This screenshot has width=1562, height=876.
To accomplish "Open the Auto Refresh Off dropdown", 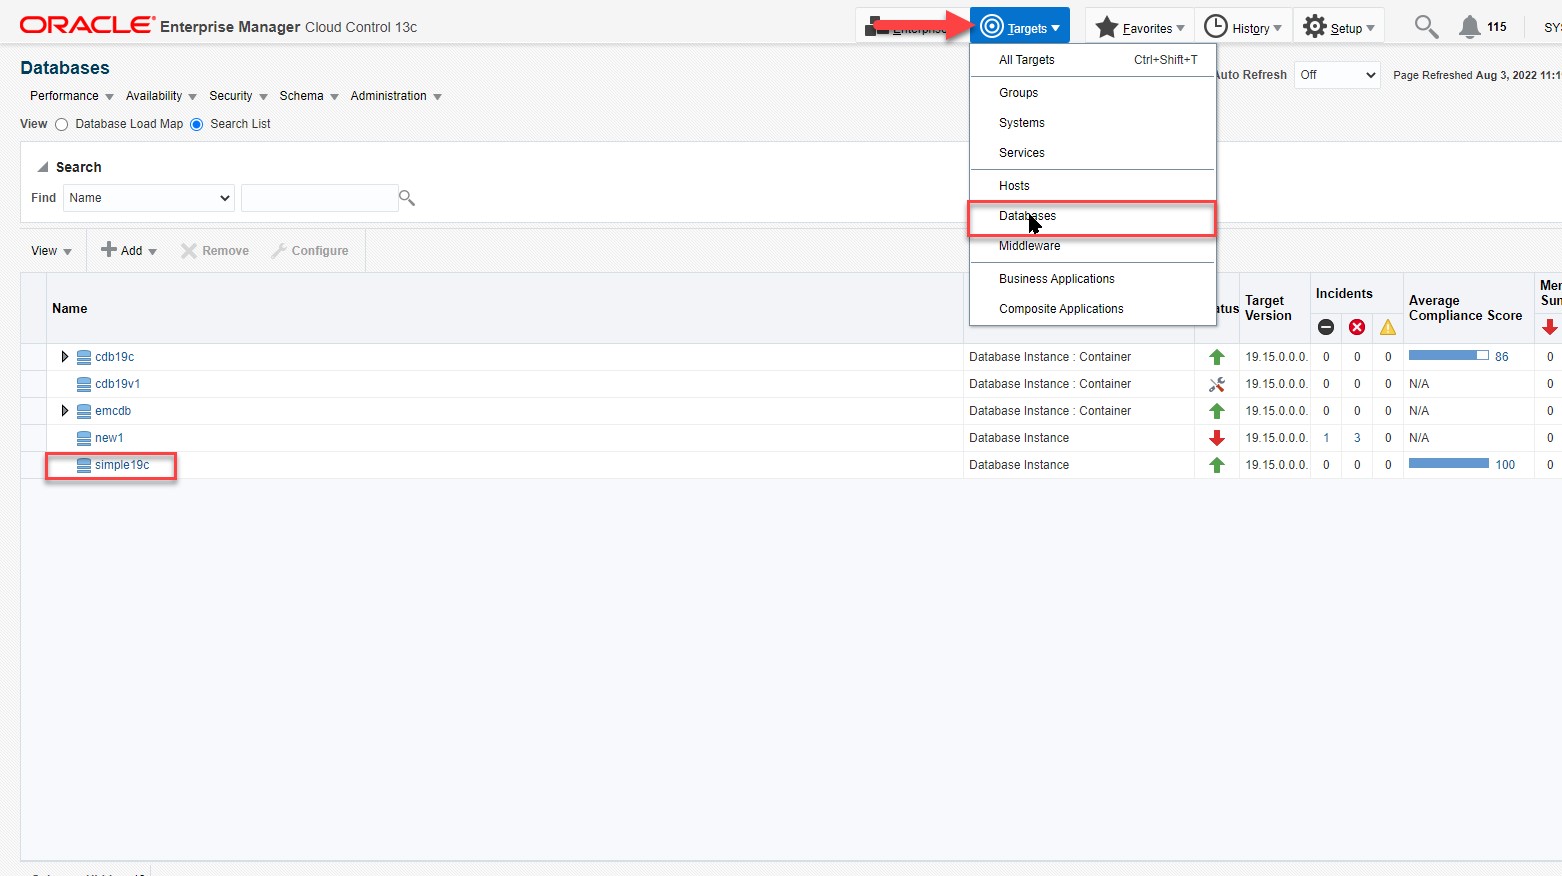I will tap(1338, 75).
